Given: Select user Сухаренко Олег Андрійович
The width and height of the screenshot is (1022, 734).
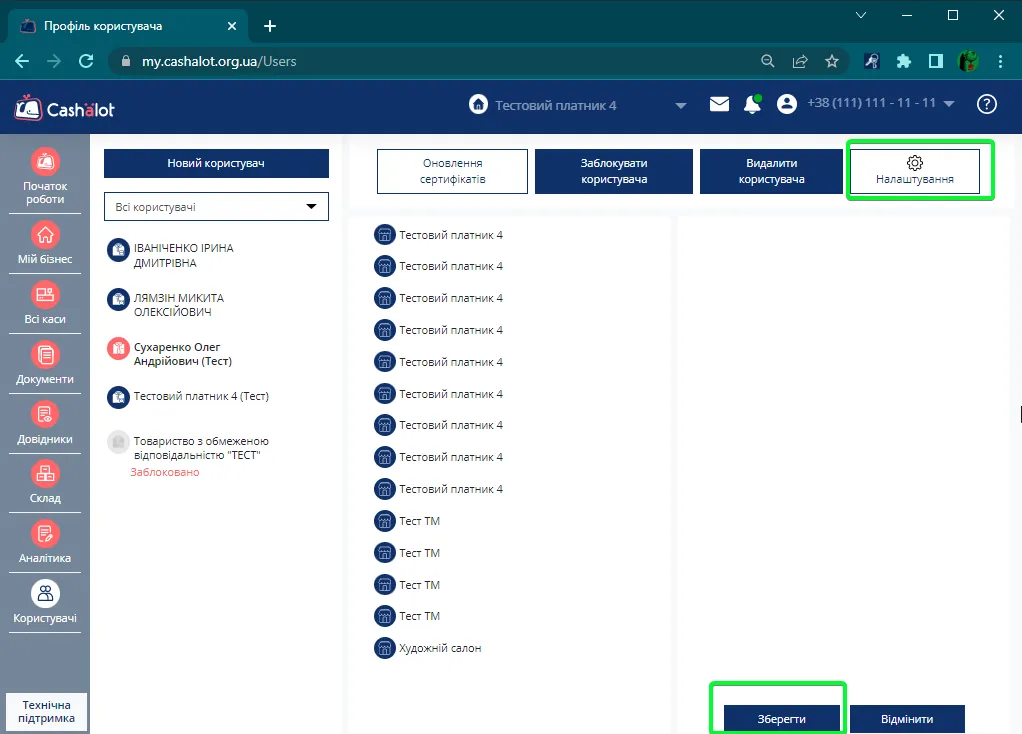Looking at the screenshot, I should coord(182,354).
